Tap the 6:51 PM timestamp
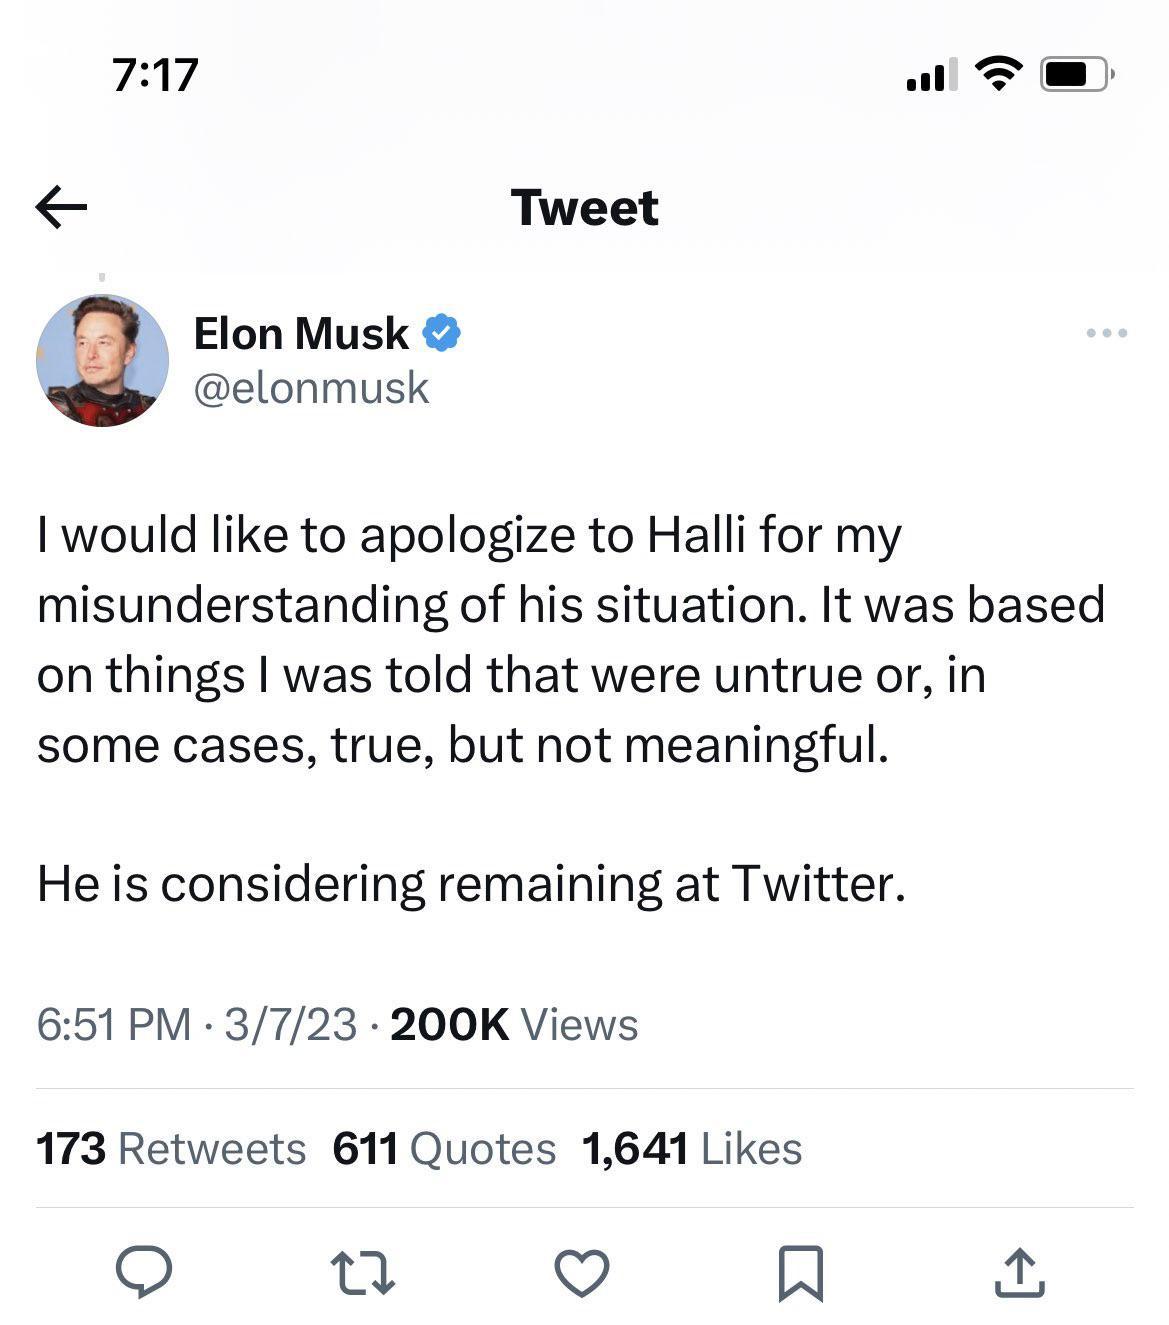1169x1325 pixels. [x=114, y=1024]
